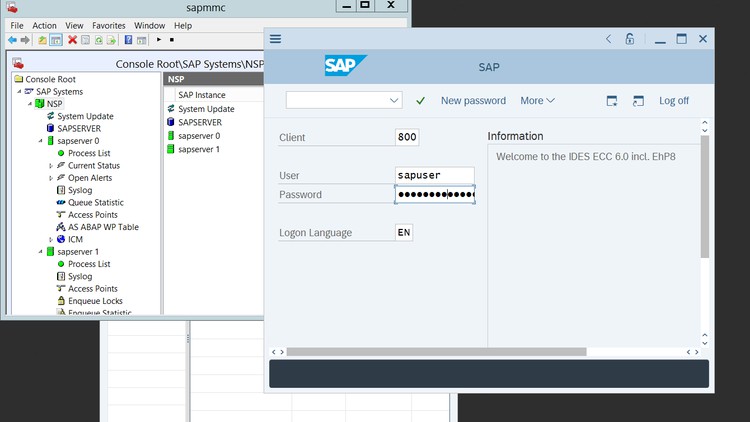The image size is (750, 422).
Task: Confirm logon with the green checkmark
Action: [420, 101]
